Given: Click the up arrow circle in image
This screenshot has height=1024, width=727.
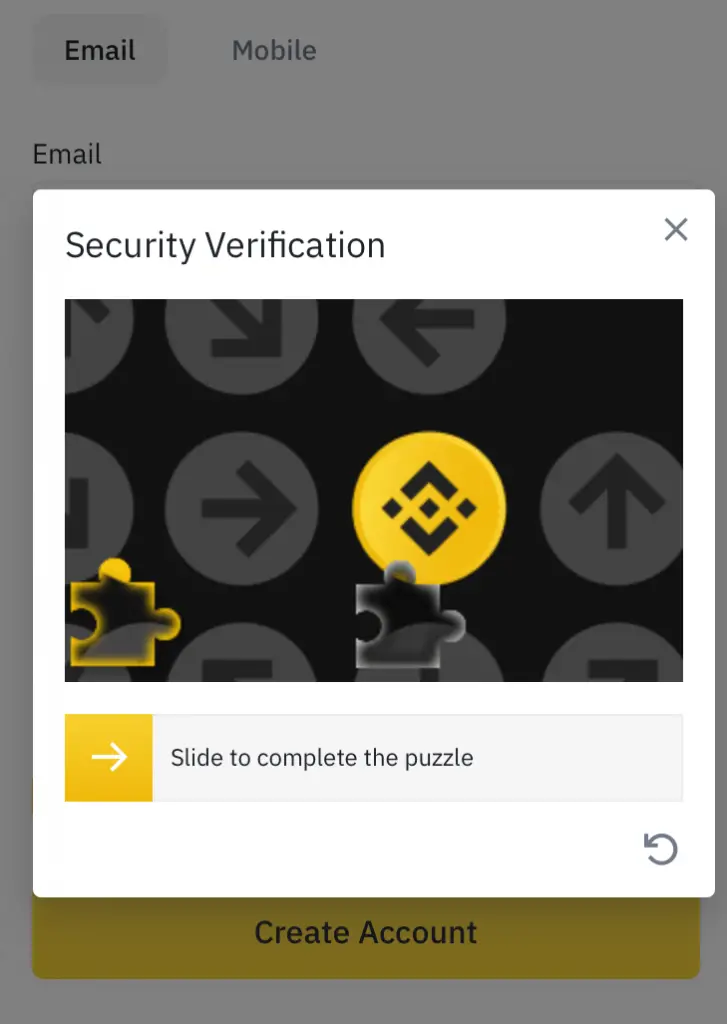Looking at the screenshot, I should [615, 508].
